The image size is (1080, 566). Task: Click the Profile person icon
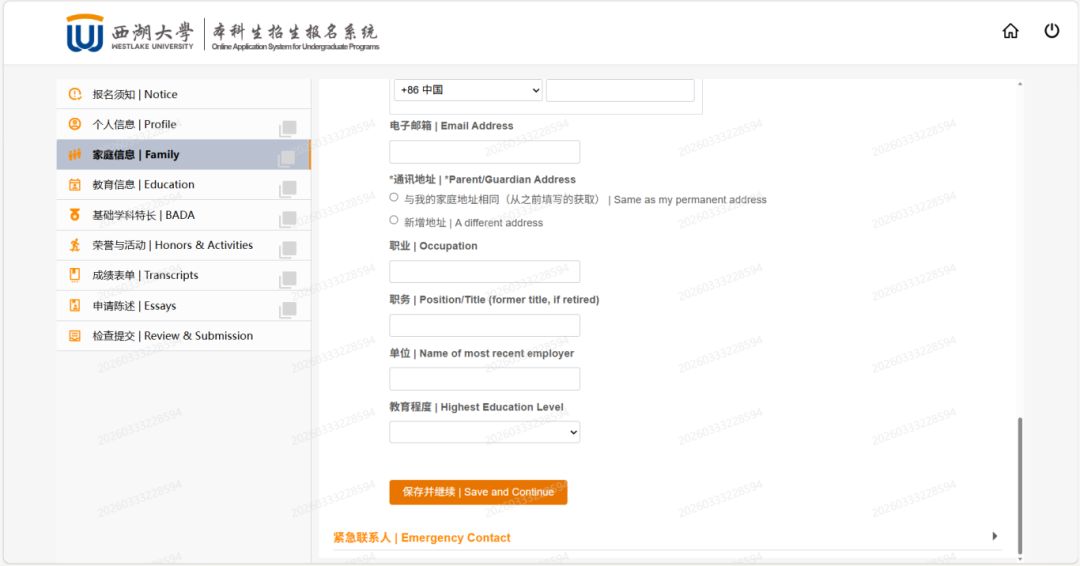(x=75, y=125)
